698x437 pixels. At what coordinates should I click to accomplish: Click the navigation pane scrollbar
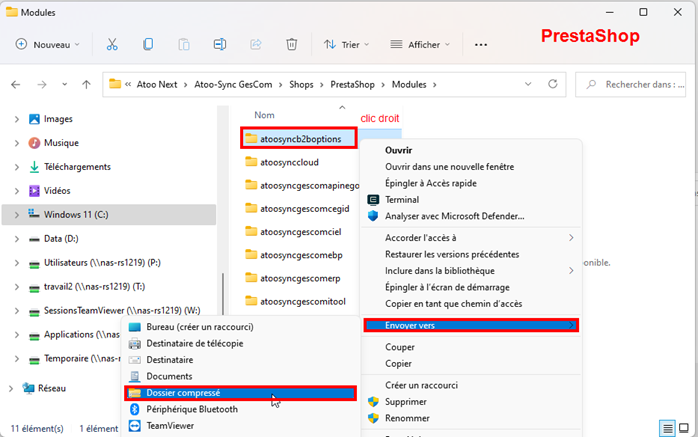coord(223,294)
